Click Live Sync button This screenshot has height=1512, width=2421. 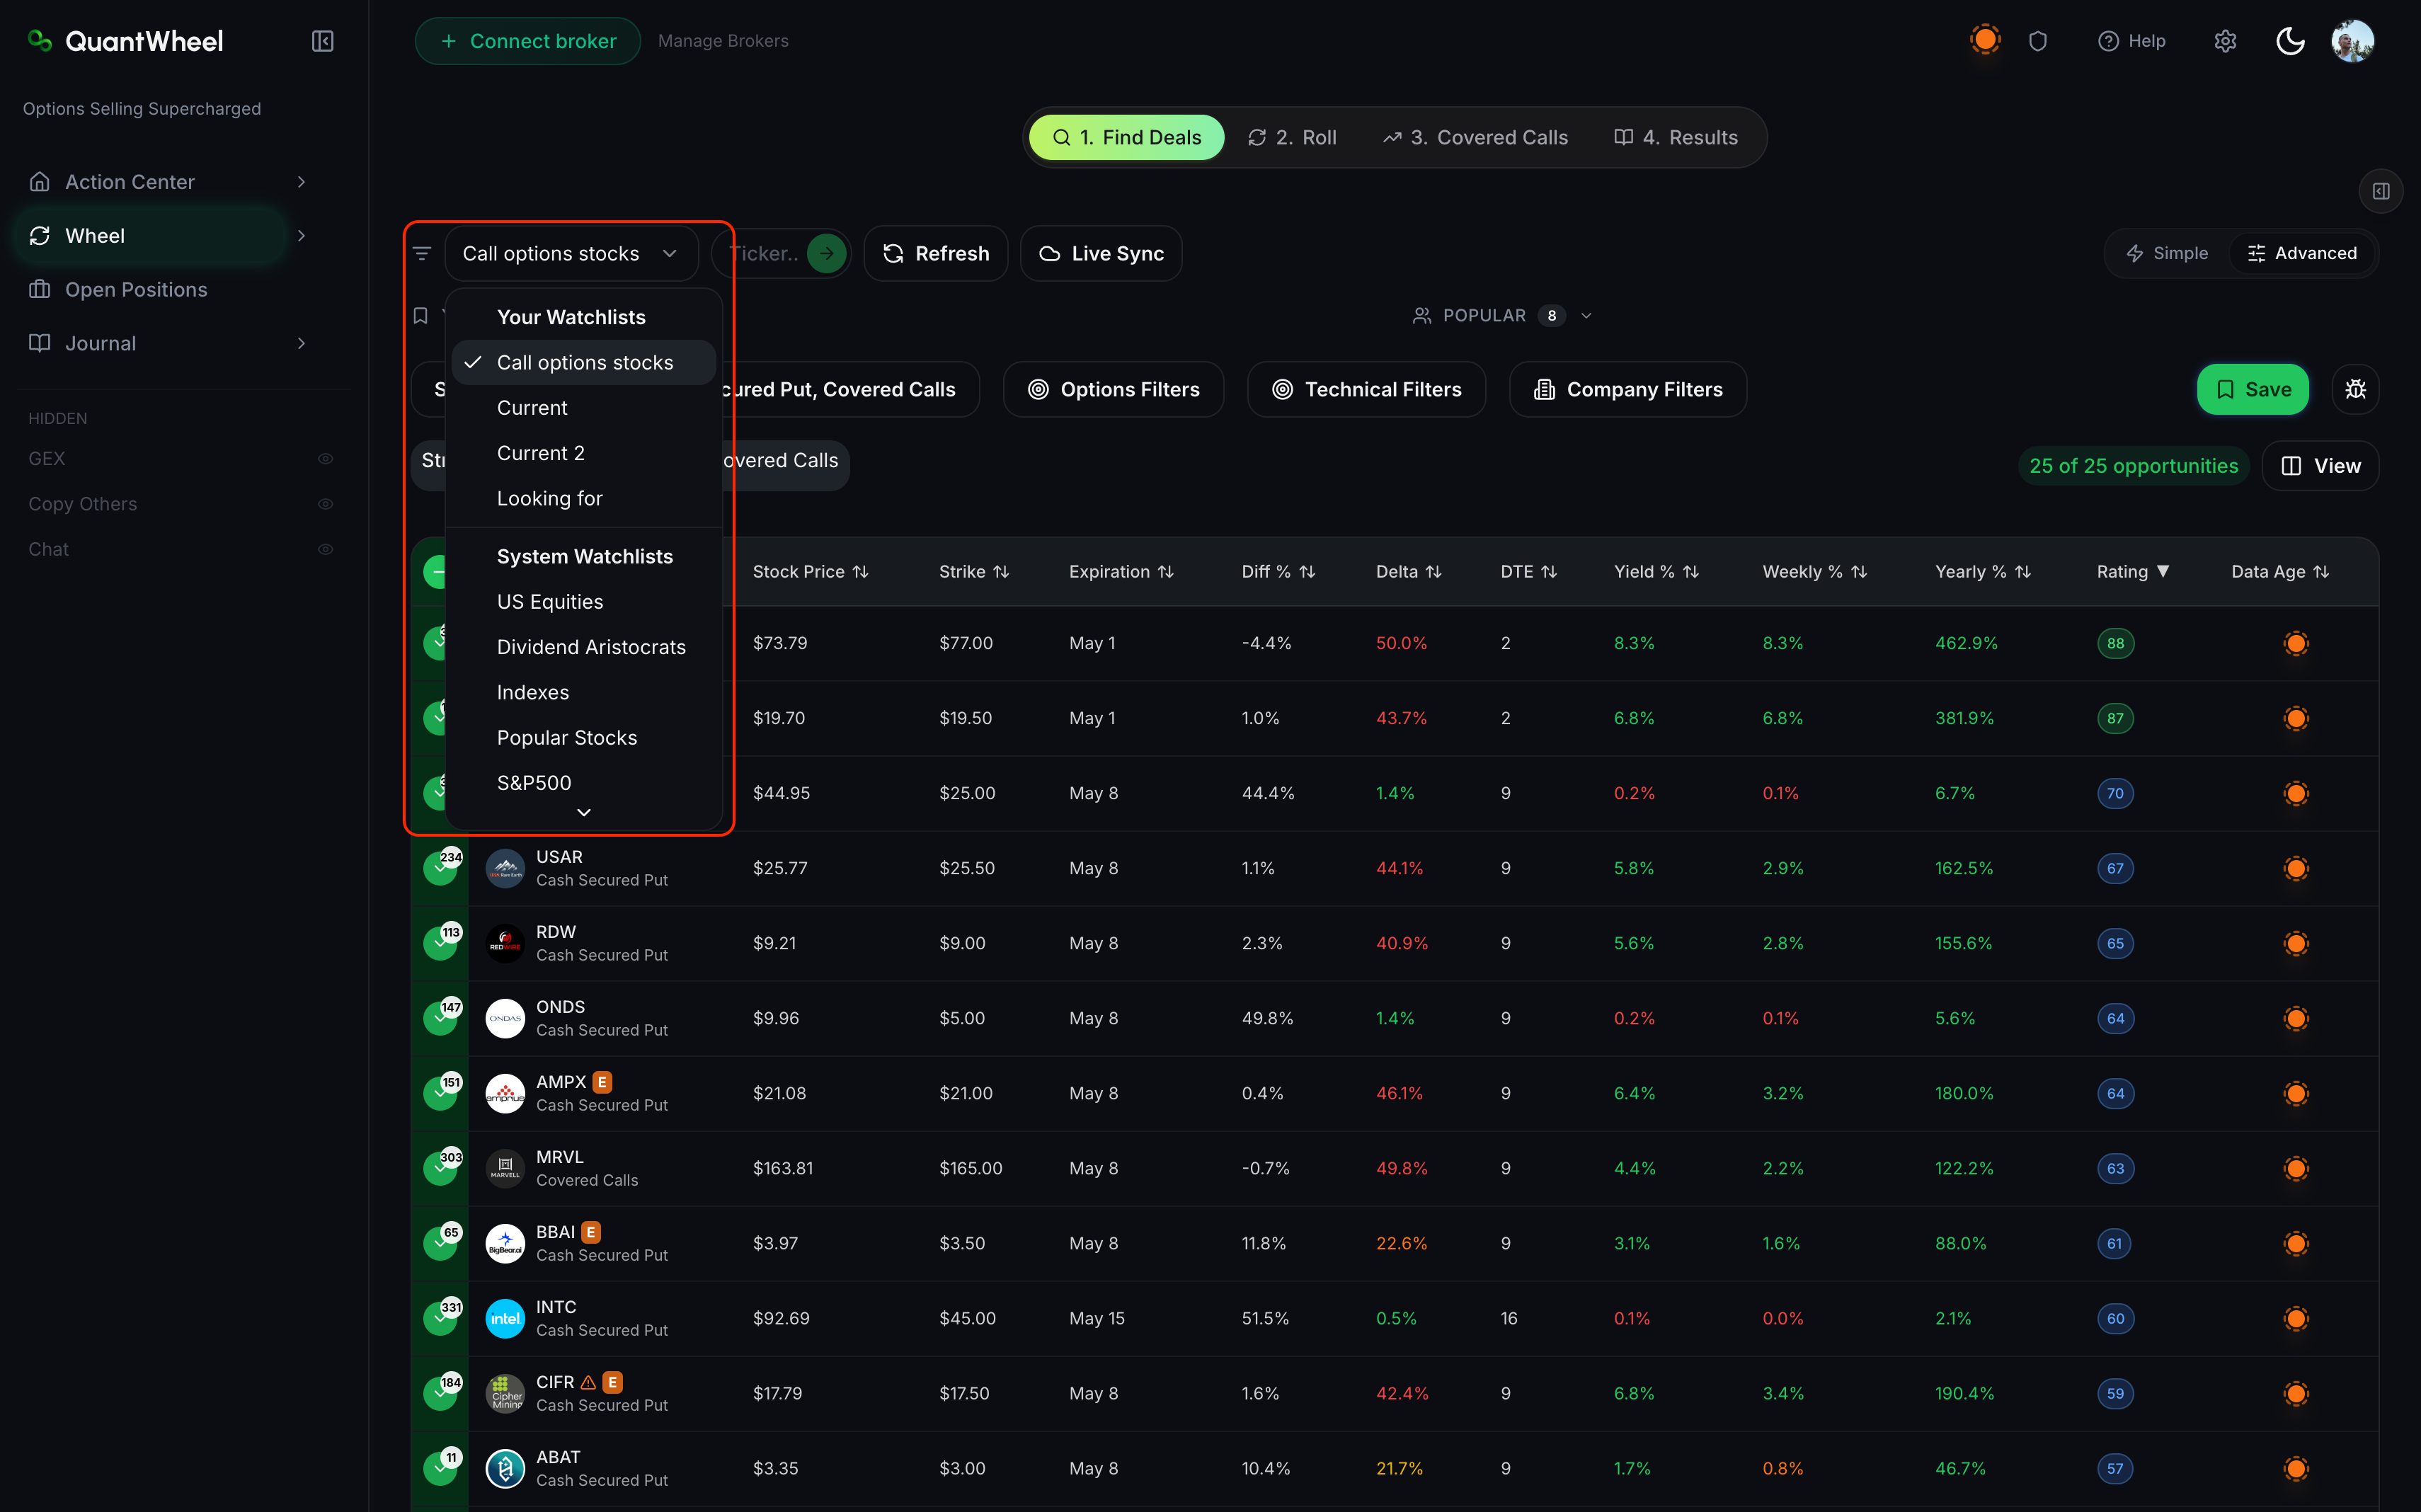pyautogui.click(x=1101, y=254)
